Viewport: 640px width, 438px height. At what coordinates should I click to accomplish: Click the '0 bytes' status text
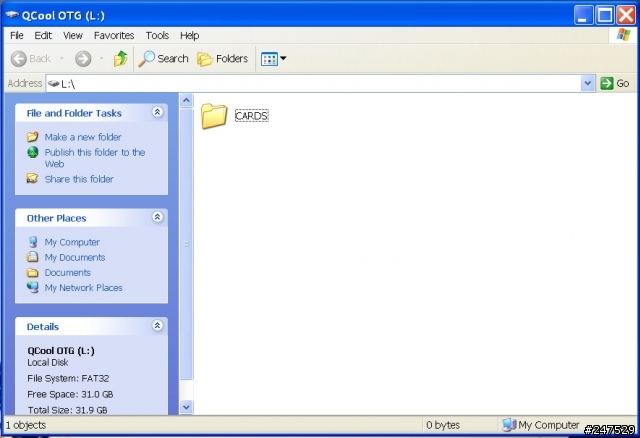click(443, 425)
